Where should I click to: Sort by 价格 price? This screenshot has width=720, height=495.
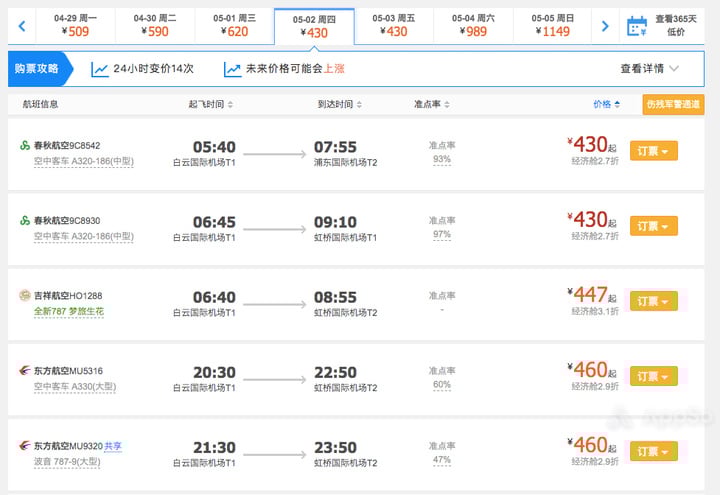[x=607, y=105]
